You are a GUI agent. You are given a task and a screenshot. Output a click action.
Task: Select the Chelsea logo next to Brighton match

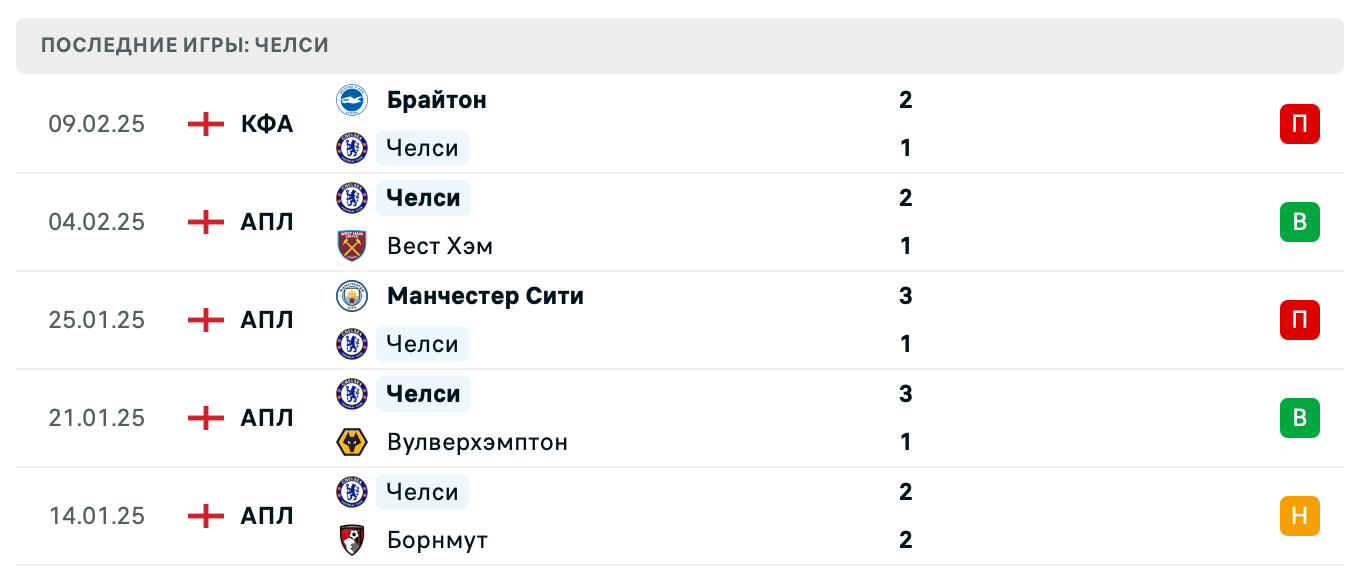tap(352, 148)
